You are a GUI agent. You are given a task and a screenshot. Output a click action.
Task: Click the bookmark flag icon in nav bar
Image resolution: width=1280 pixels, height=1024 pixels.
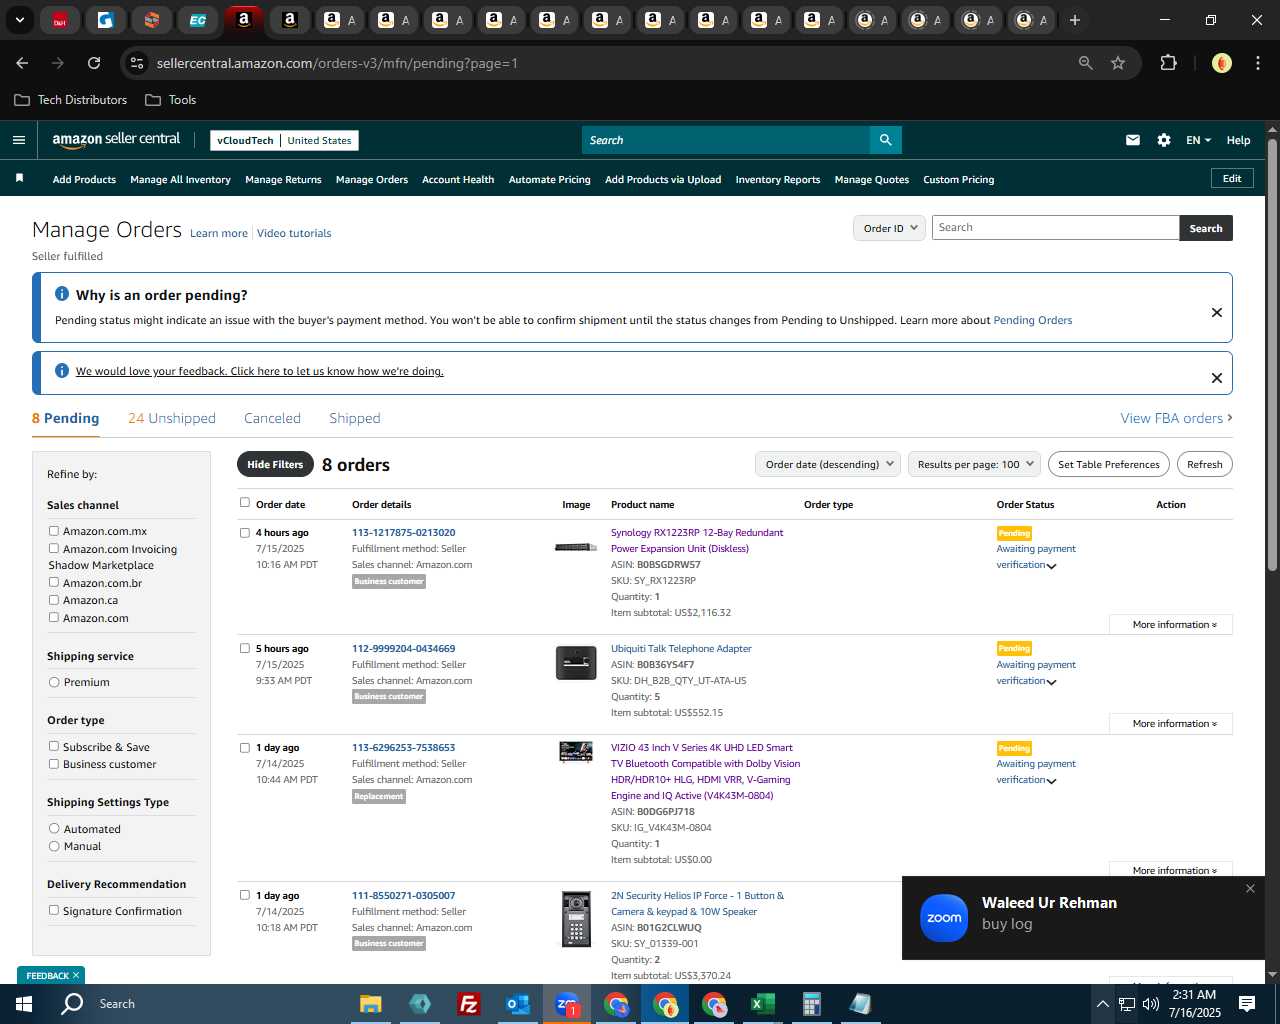[19, 178]
